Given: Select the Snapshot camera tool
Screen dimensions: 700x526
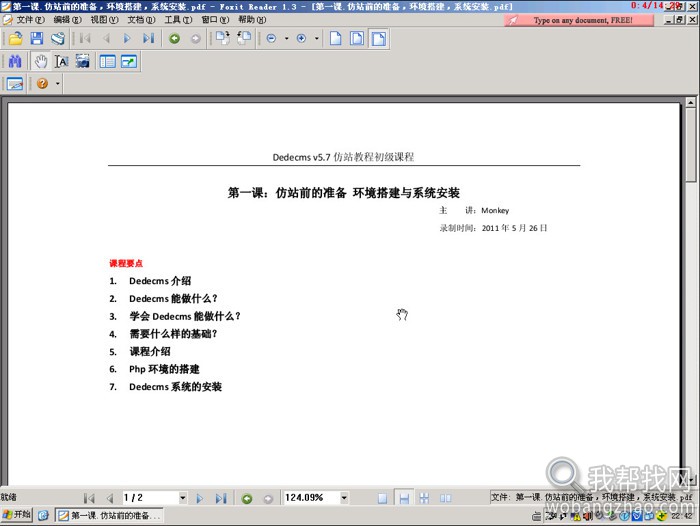Looking at the screenshot, I should 83,61.
